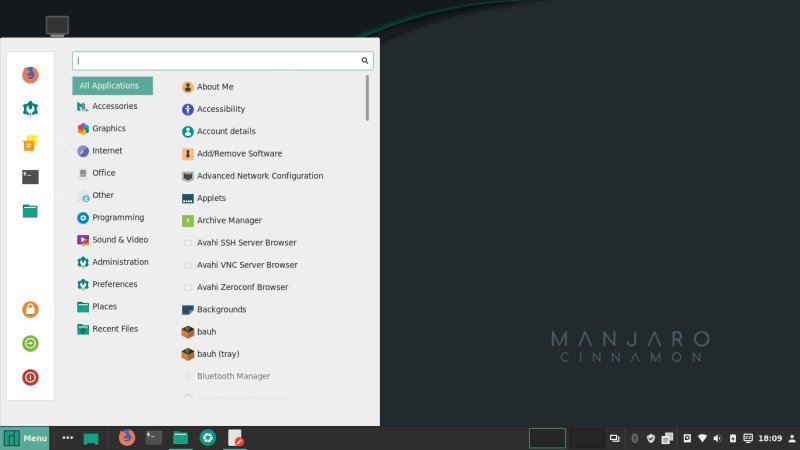Launch Add/Remove Software
This screenshot has height=450, width=800.
pyautogui.click(x=238, y=154)
